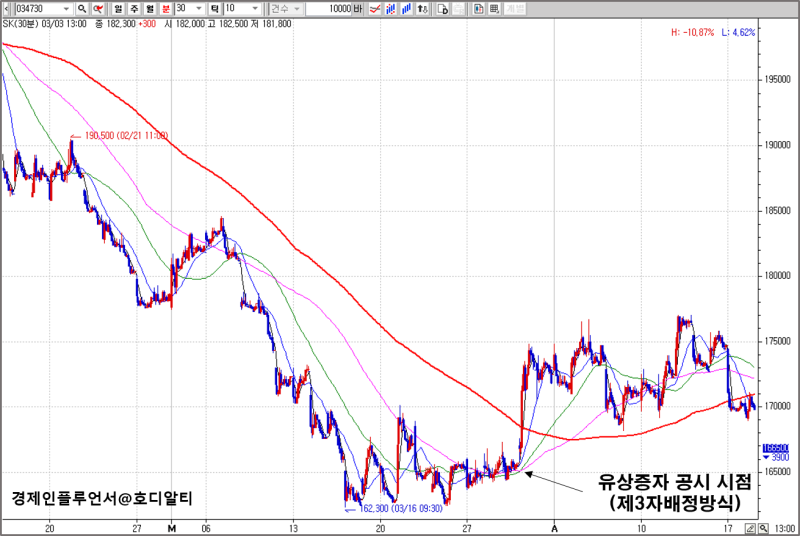Viewport: 800px width, 536px height.
Task: Switch to monthly (월) chart period
Action: (x=149, y=9)
